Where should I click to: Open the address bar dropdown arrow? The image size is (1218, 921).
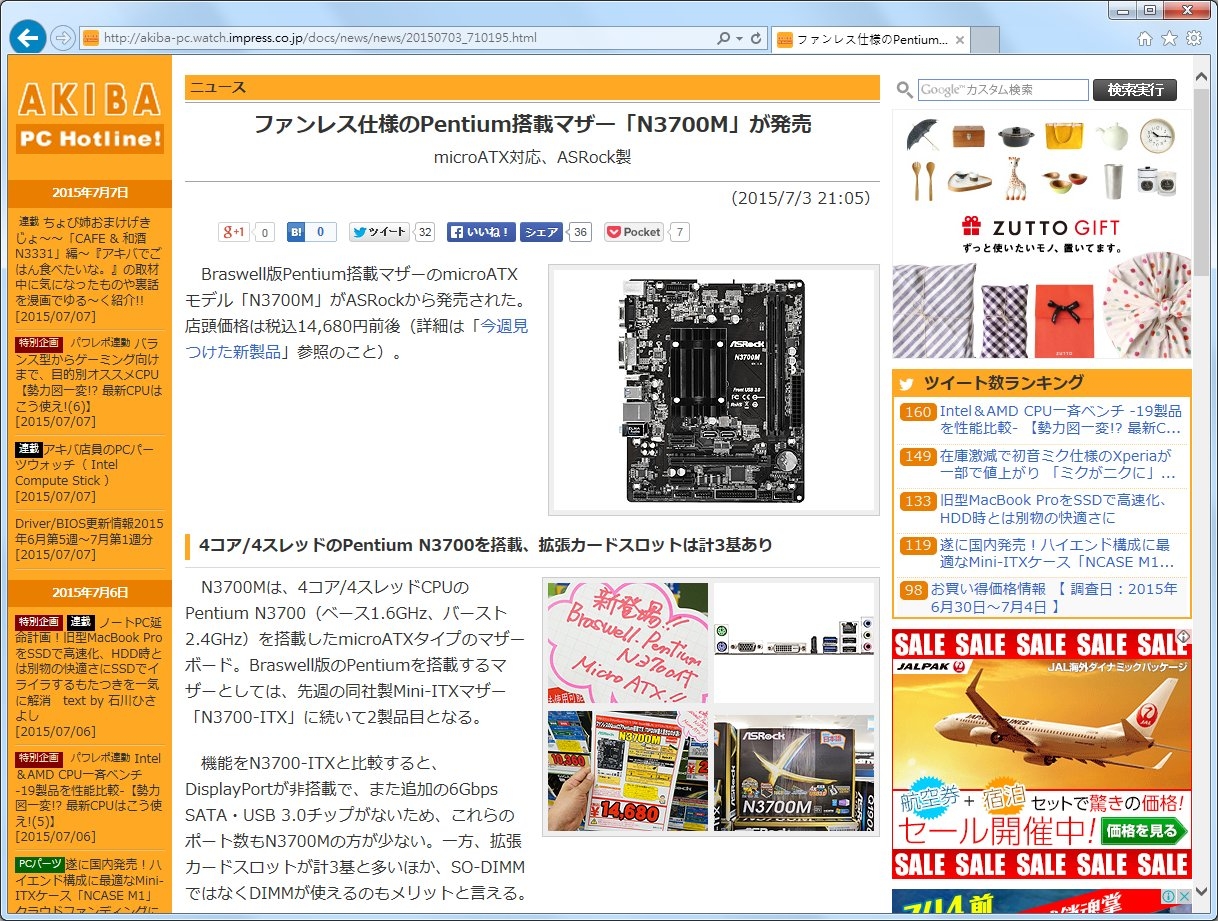pyautogui.click(x=739, y=38)
